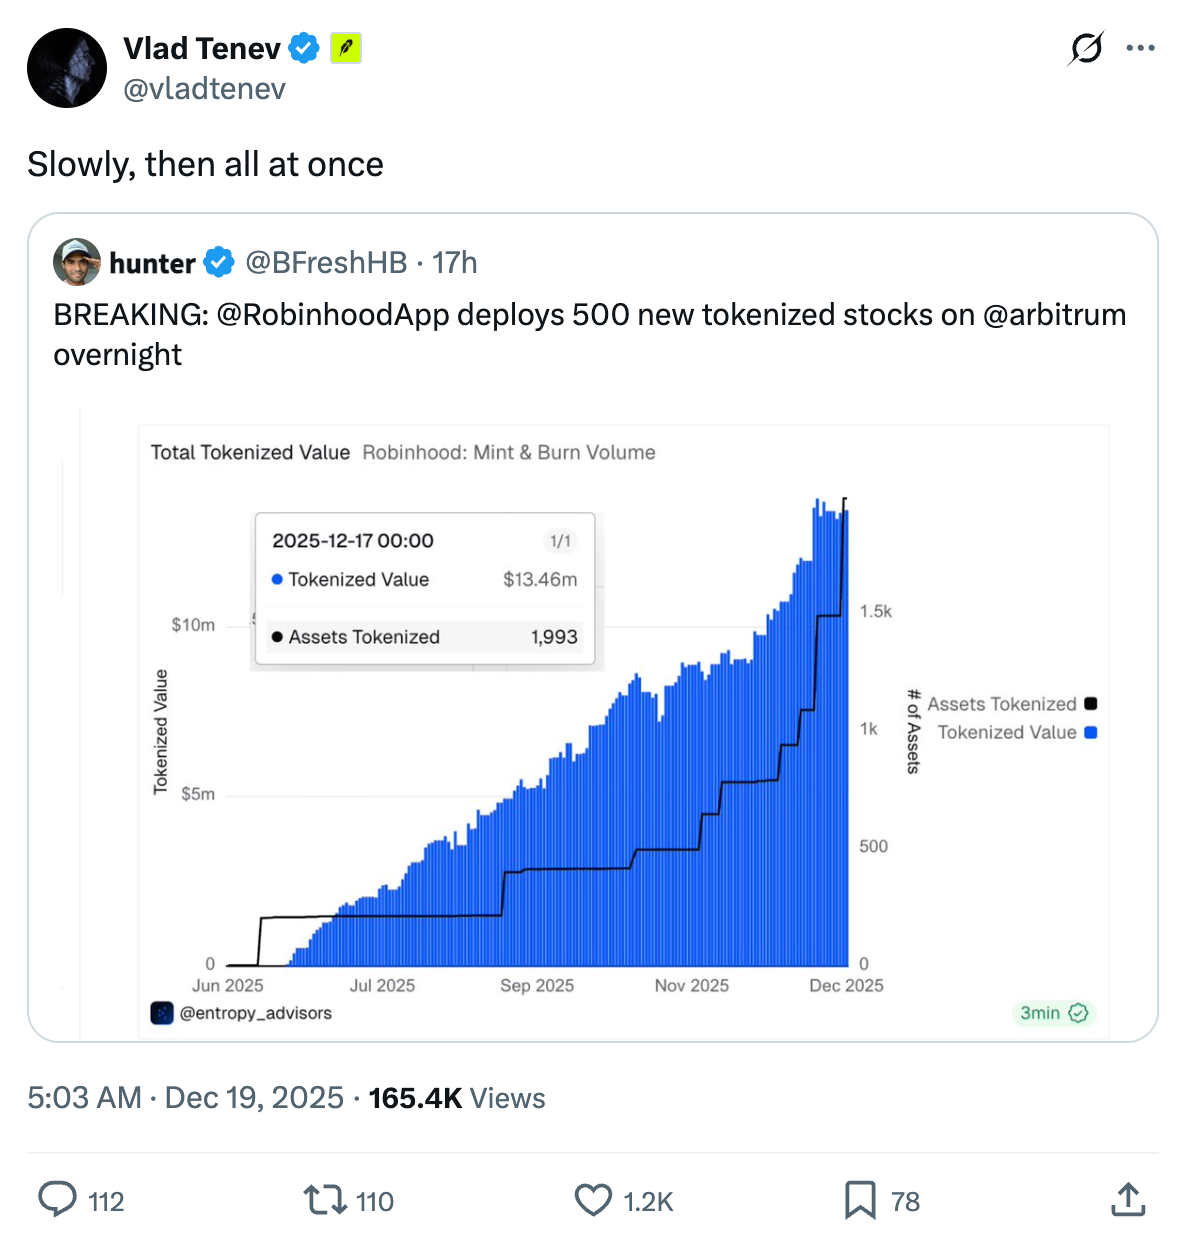This screenshot has width=1190, height=1244.
Task: Select the Total Tokenized Value chart title
Action: 250,452
